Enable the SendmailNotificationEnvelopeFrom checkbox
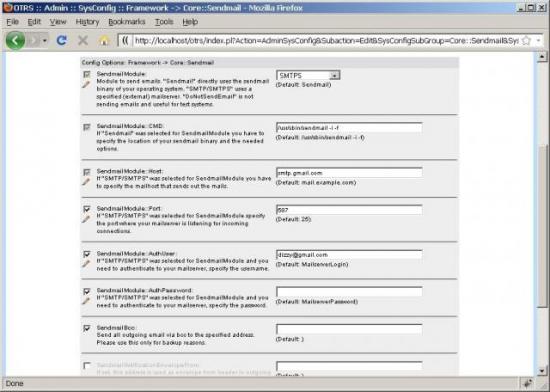The height and width of the screenshot is (392, 550). coord(87,365)
